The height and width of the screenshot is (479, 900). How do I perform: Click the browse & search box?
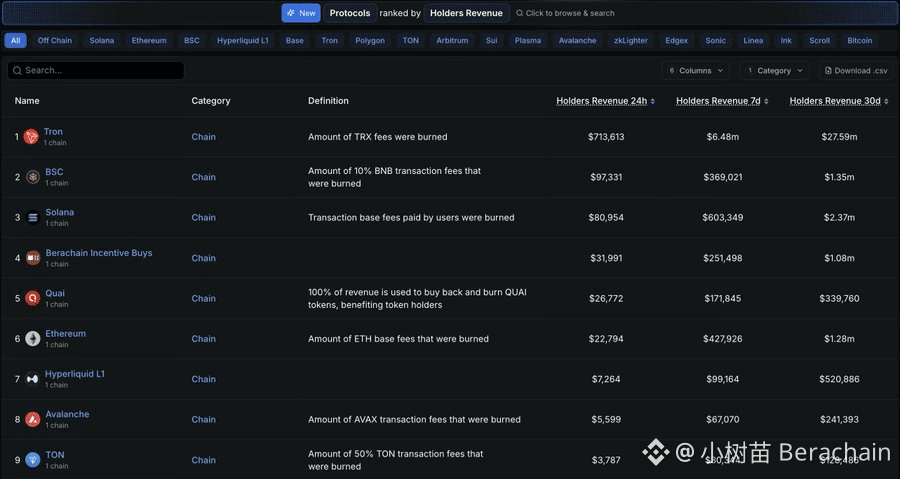565,13
